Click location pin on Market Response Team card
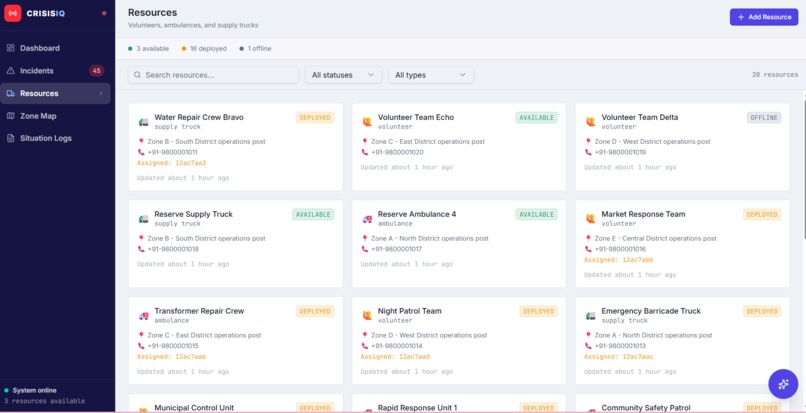The image size is (806, 413). coord(588,238)
